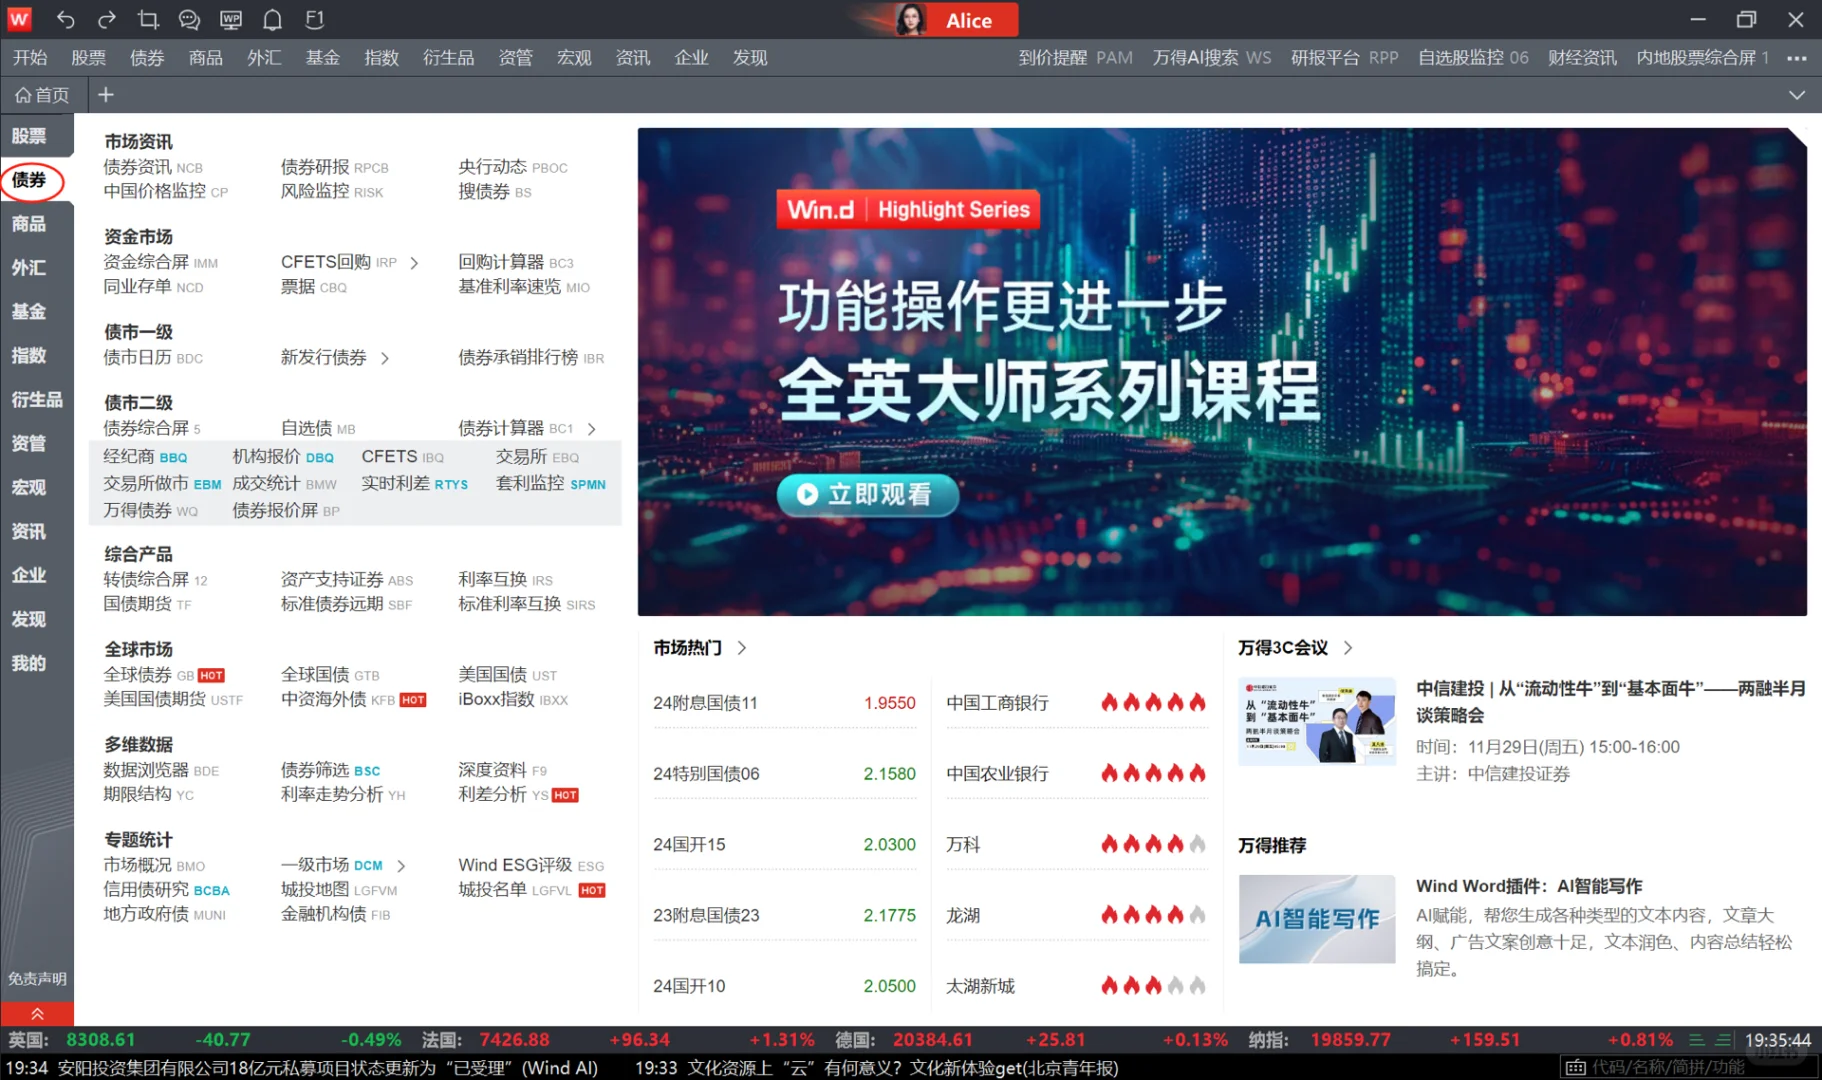This screenshot has height=1080, width=1822.
Task: Open the three-dots overflow menu on the shortcut bar
Action: [1797, 58]
